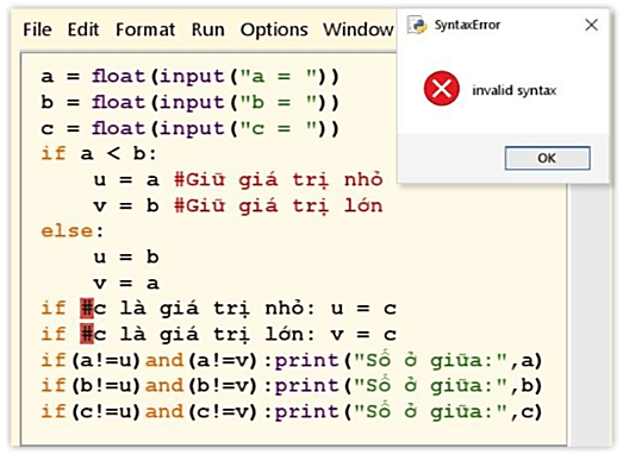Close the SyntaxError dialog with X
620x453 pixels.
pyautogui.click(x=591, y=24)
